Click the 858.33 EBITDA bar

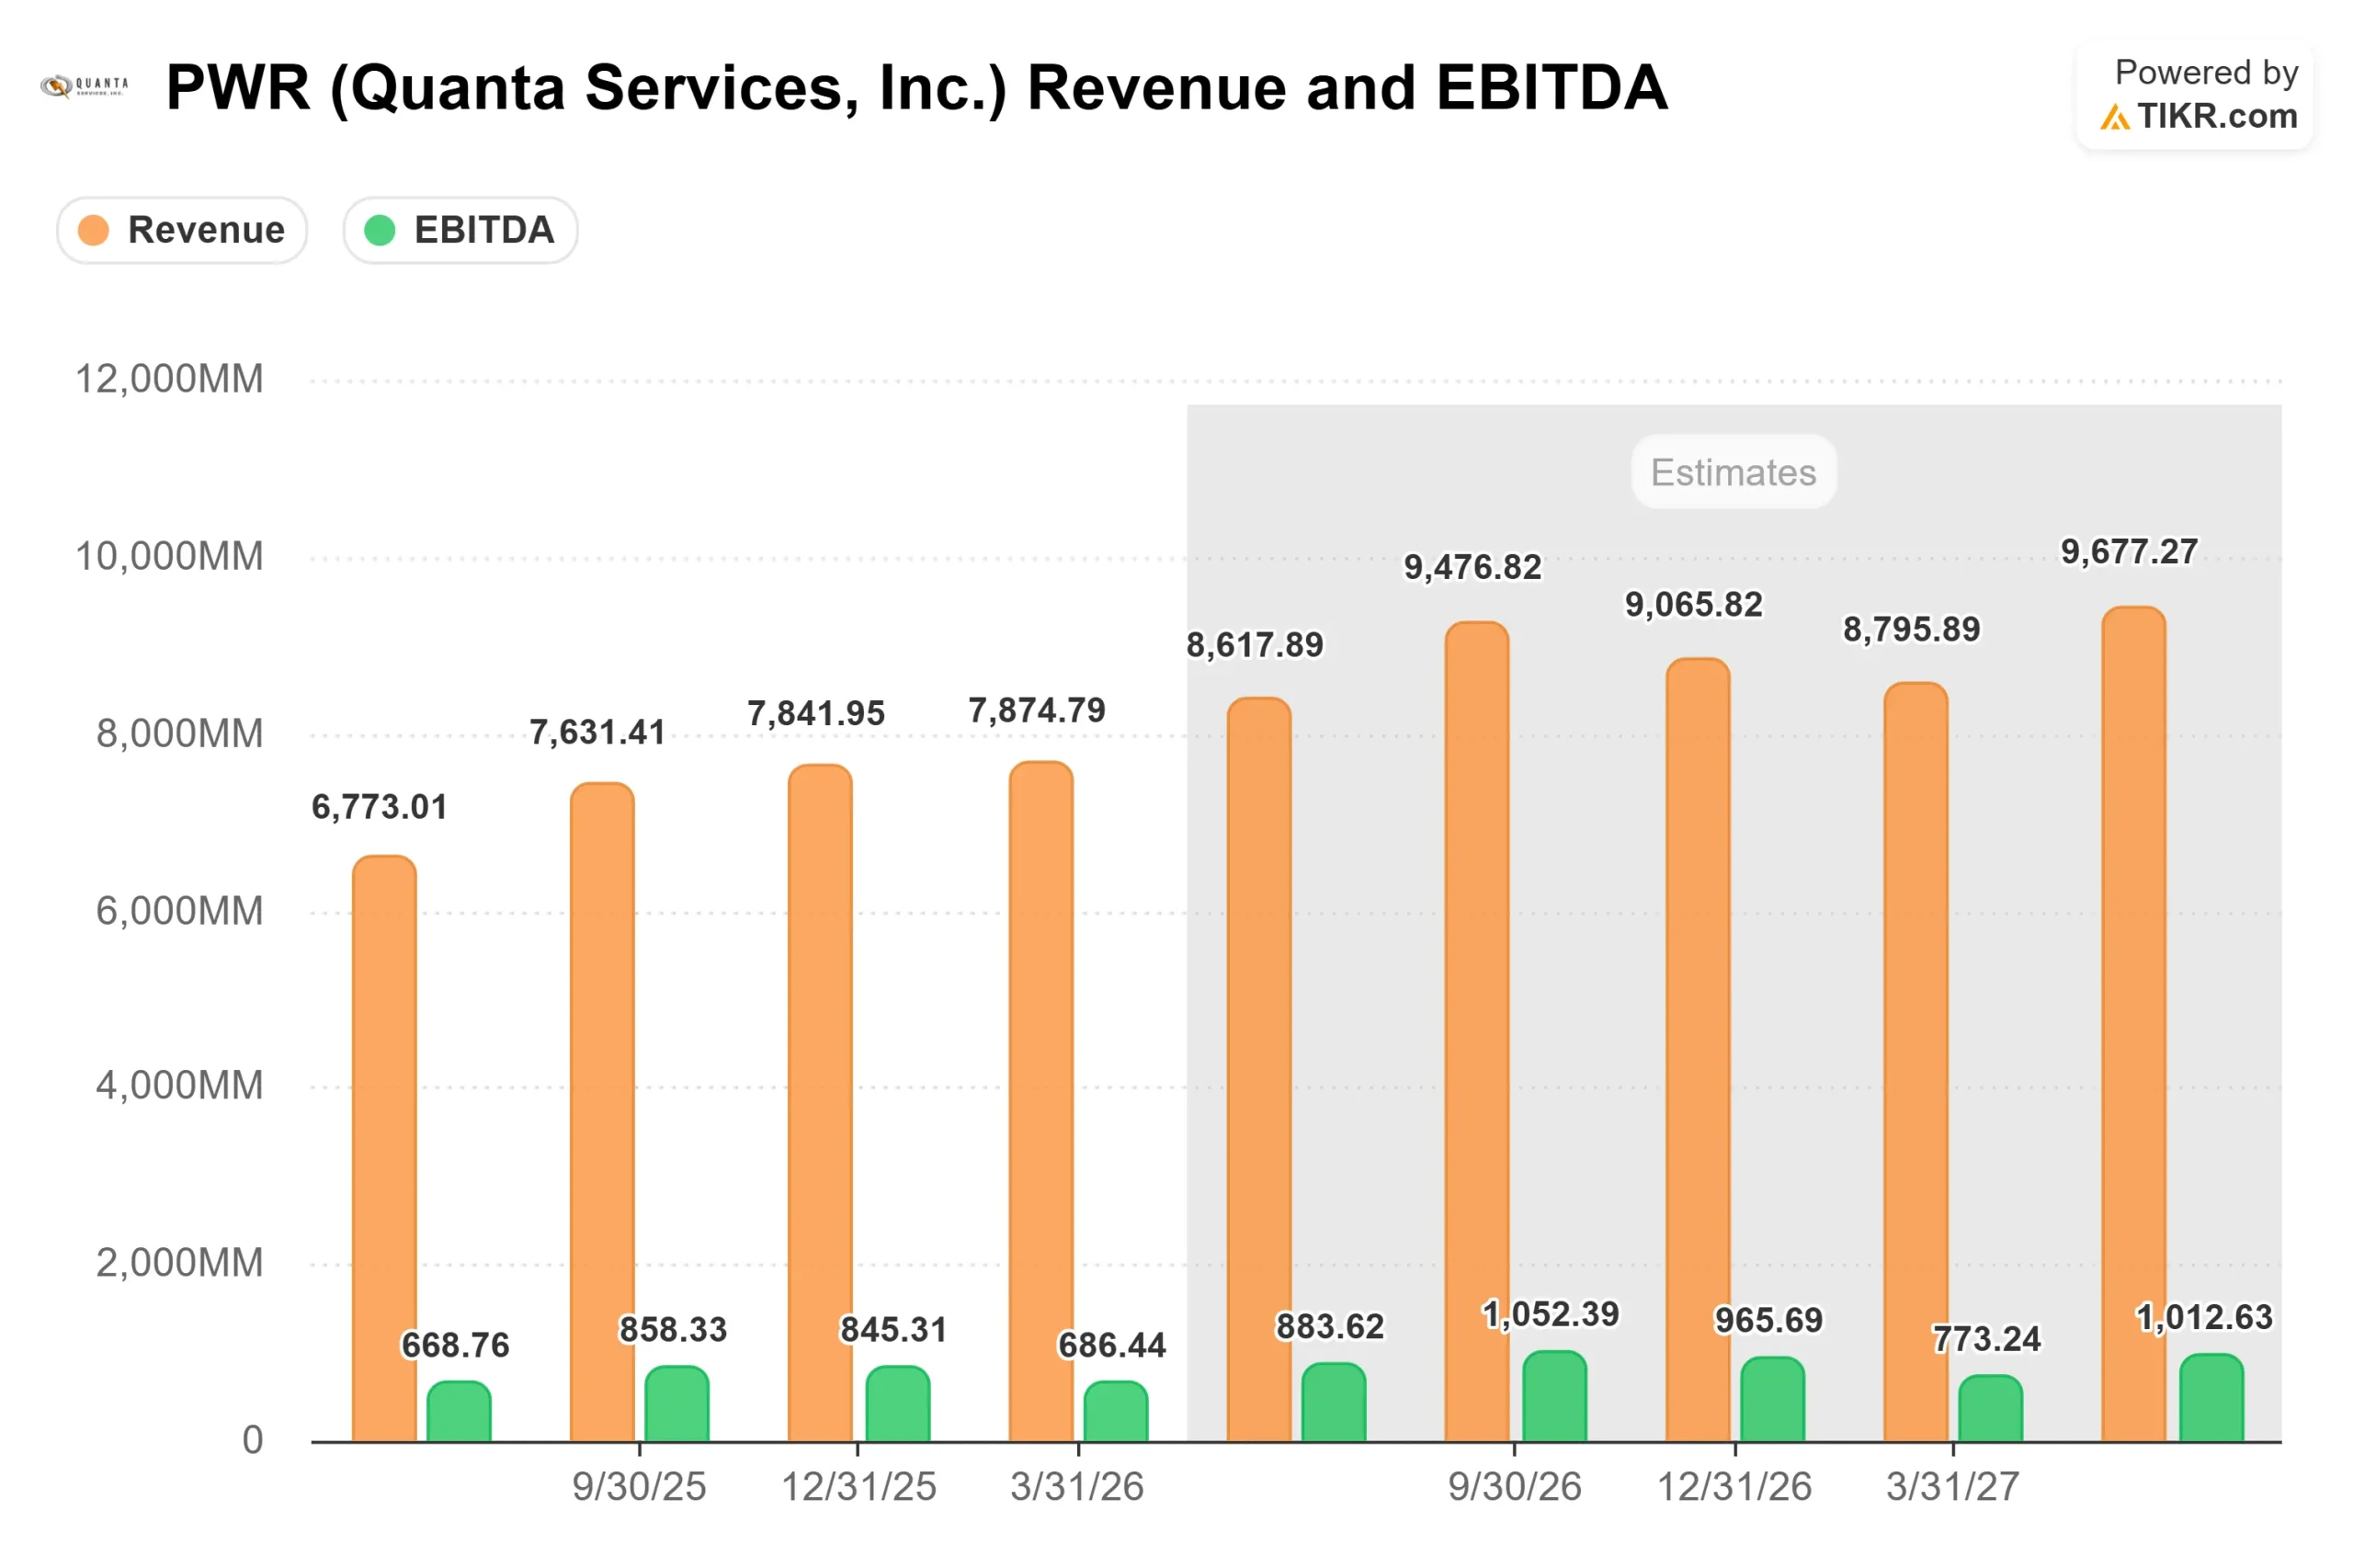pyautogui.click(x=677, y=1403)
